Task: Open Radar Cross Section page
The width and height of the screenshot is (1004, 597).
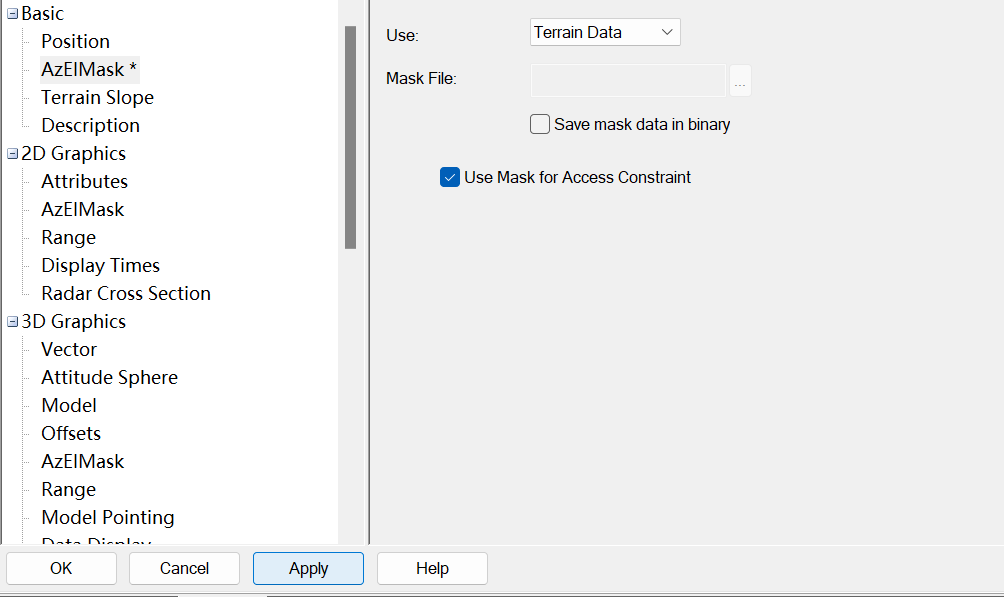Action: (126, 293)
